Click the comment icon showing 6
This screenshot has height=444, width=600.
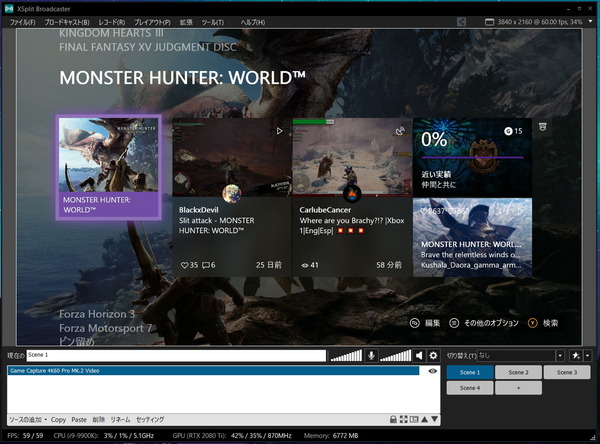pos(206,265)
